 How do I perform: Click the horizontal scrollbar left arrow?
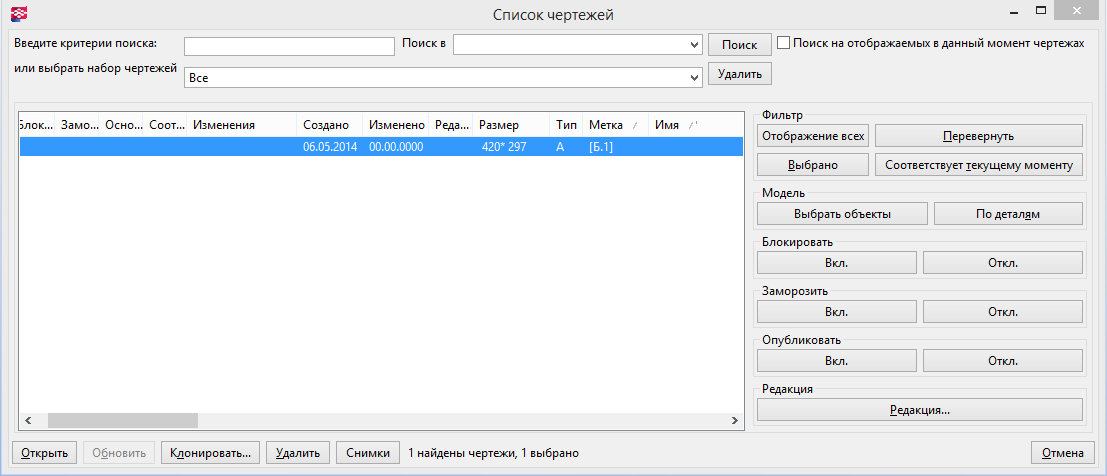point(28,420)
